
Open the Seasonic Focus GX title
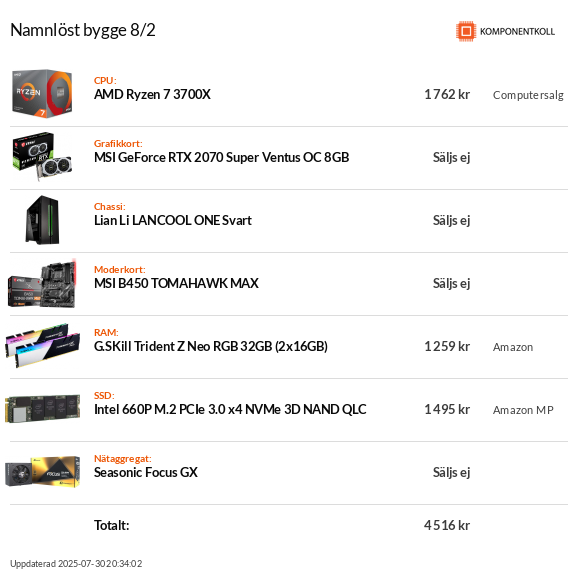[x=146, y=472]
